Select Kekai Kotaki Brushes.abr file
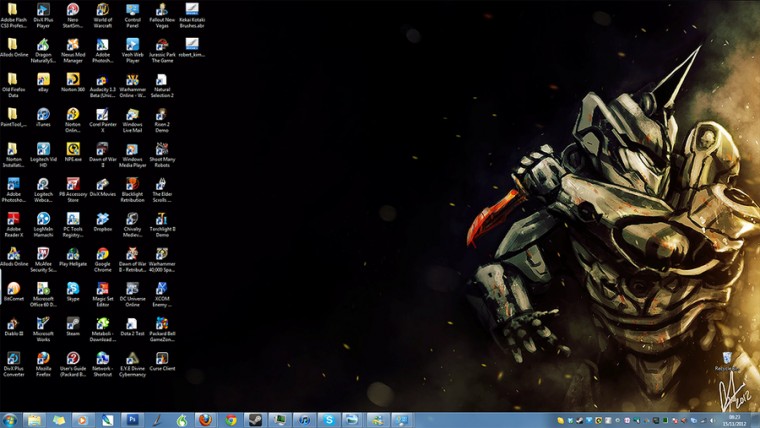This screenshot has width=760, height=428. 192,16
